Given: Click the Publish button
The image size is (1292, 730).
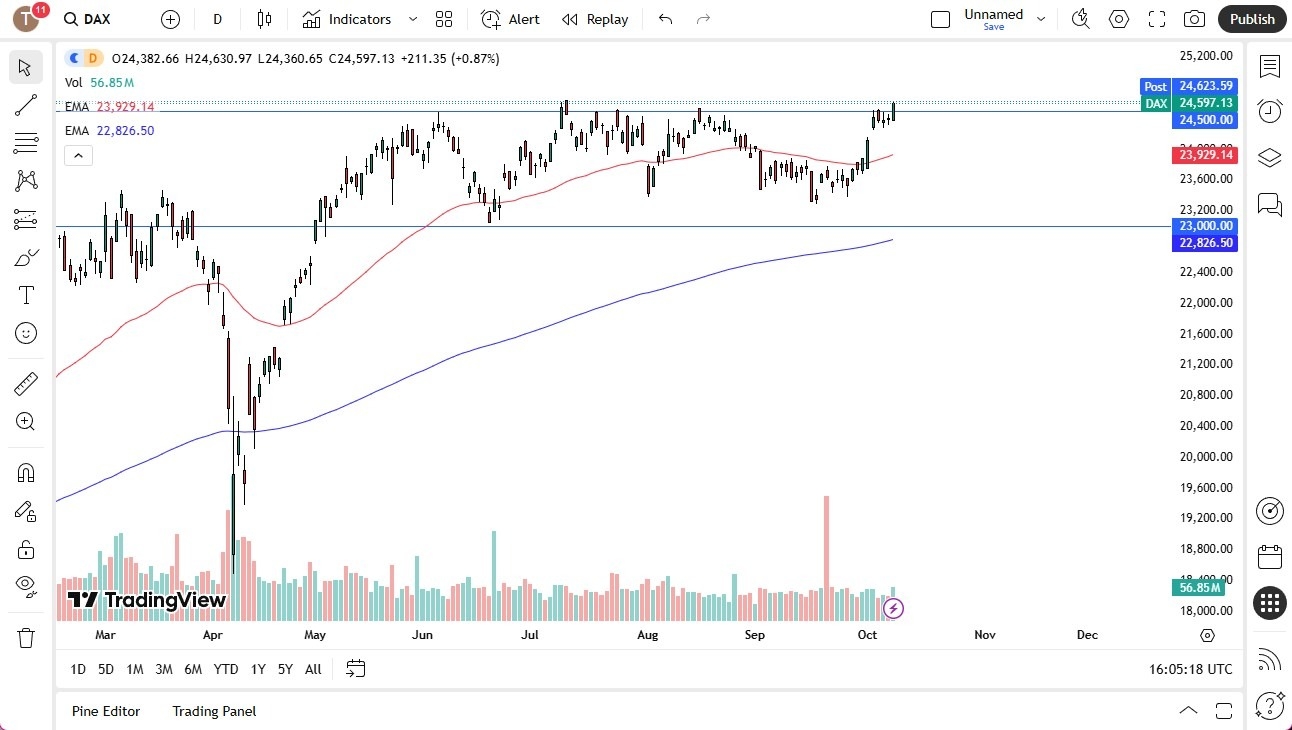Looking at the screenshot, I should [x=1251, y=18].
